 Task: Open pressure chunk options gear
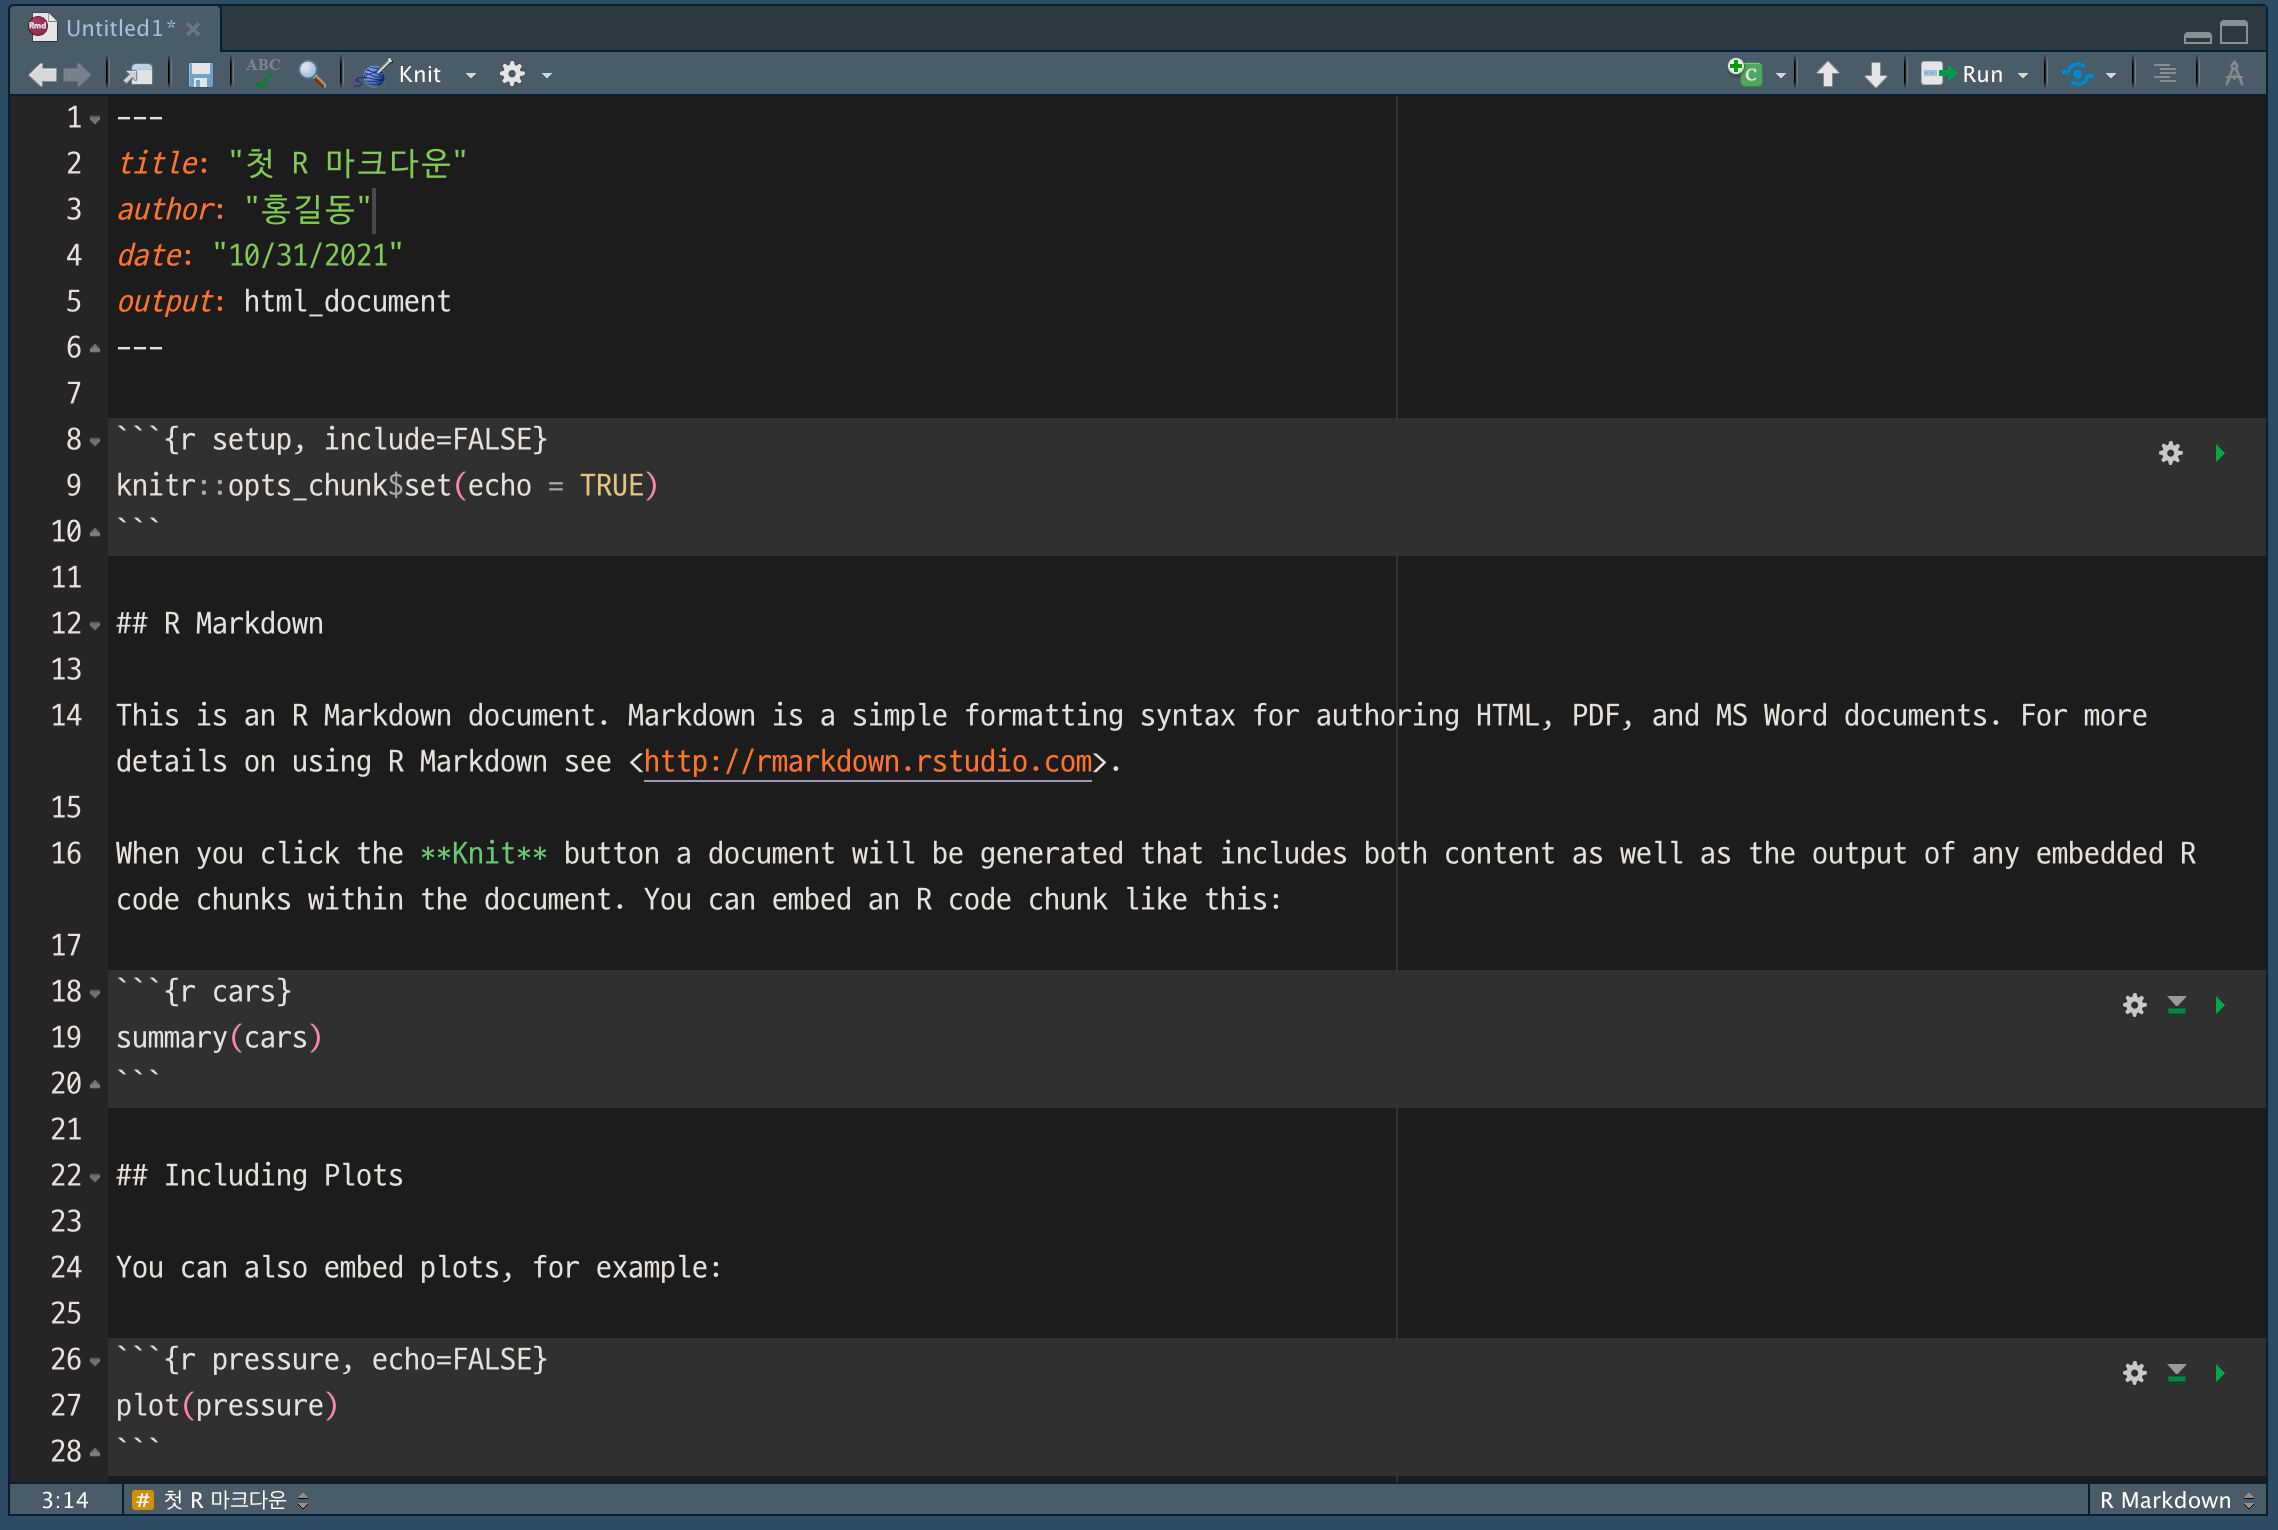click(2135, 1373)
